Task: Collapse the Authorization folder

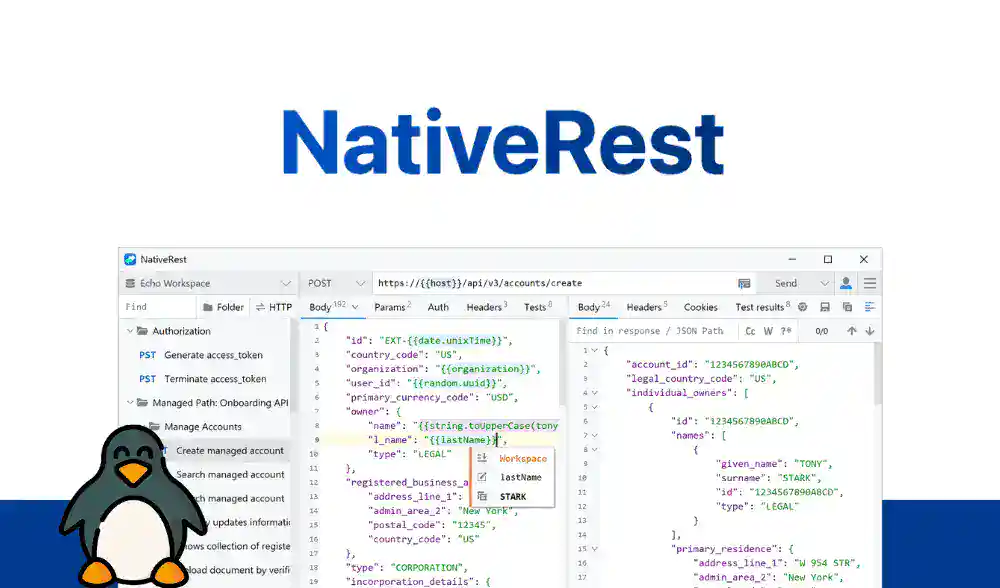Action: click(129, 331)
